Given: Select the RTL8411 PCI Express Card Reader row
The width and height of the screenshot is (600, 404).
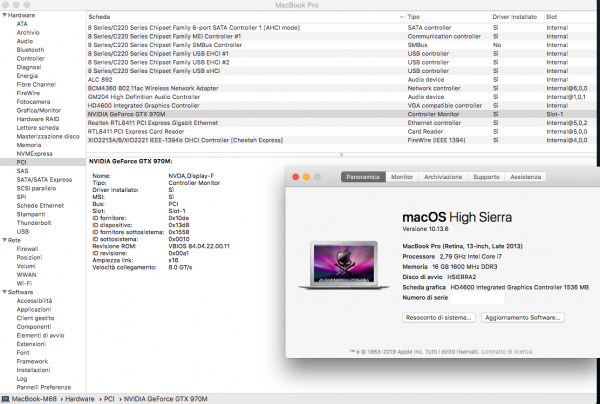Looking at the screenshot, I should click(341, 132).
